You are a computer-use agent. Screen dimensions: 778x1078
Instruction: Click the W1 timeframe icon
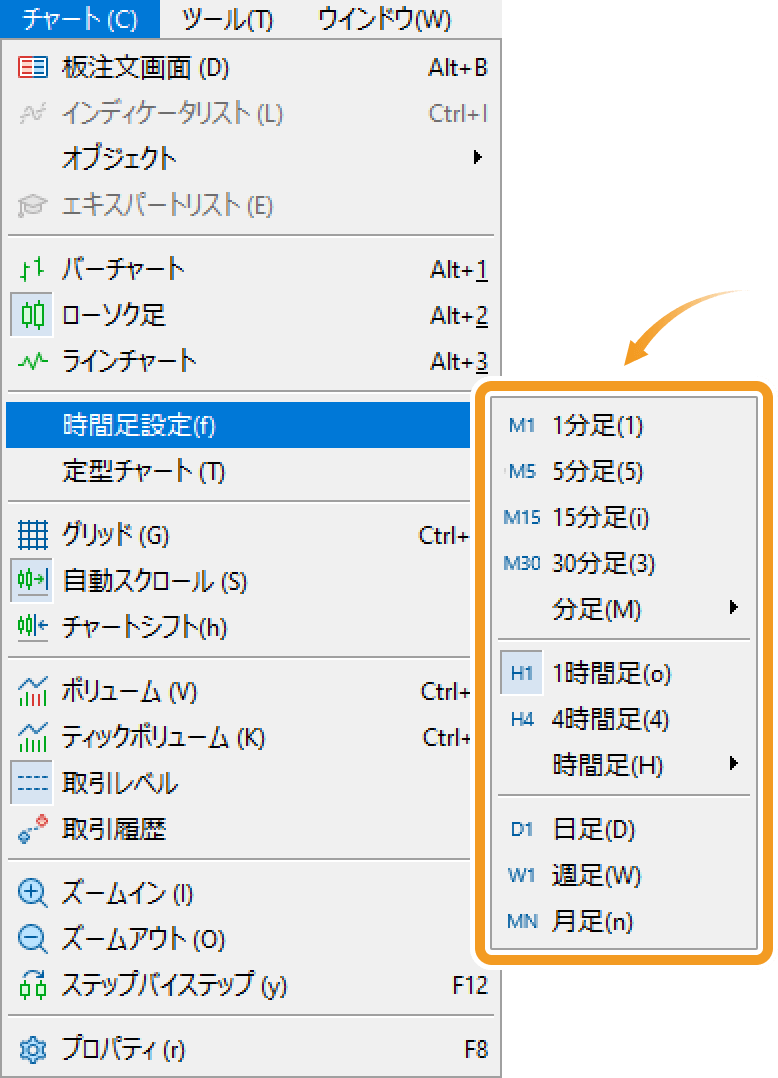(522, 875)
